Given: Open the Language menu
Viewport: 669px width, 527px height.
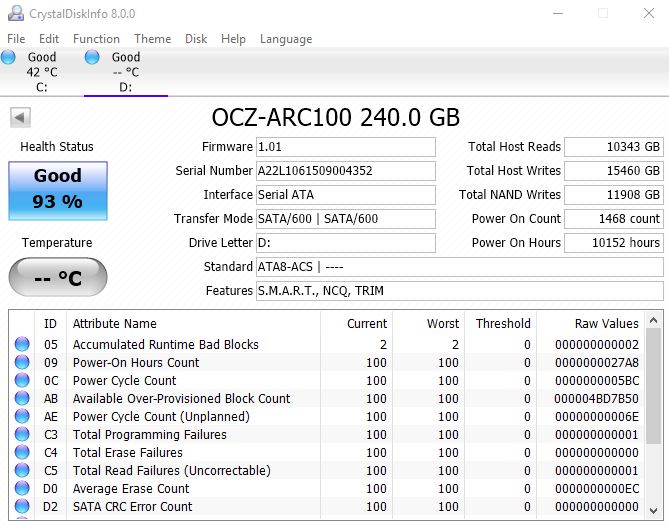Looking at the screenshot, I should pos(286,39).
